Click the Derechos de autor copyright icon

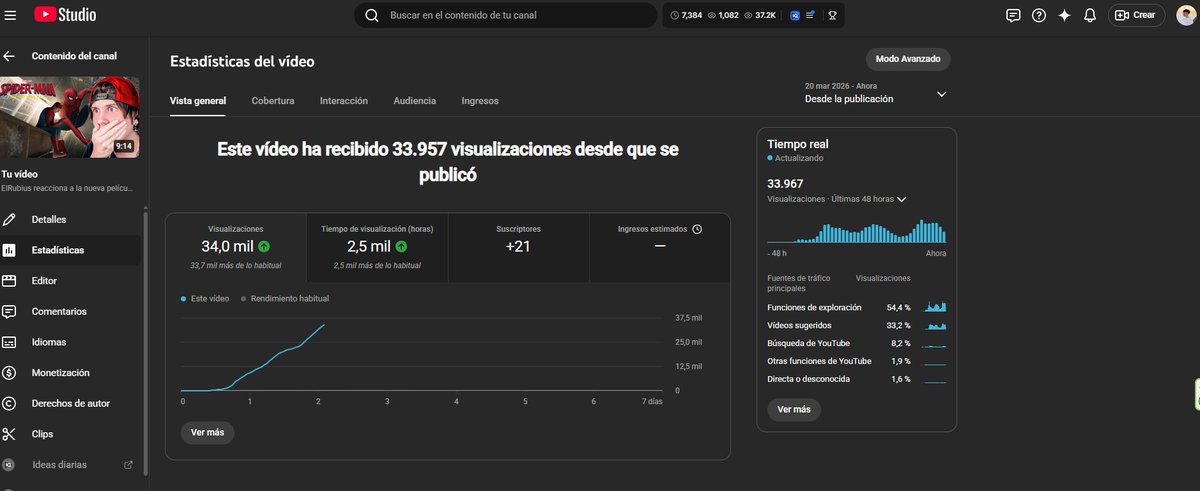pyautogui.click(x=10, y=403)
